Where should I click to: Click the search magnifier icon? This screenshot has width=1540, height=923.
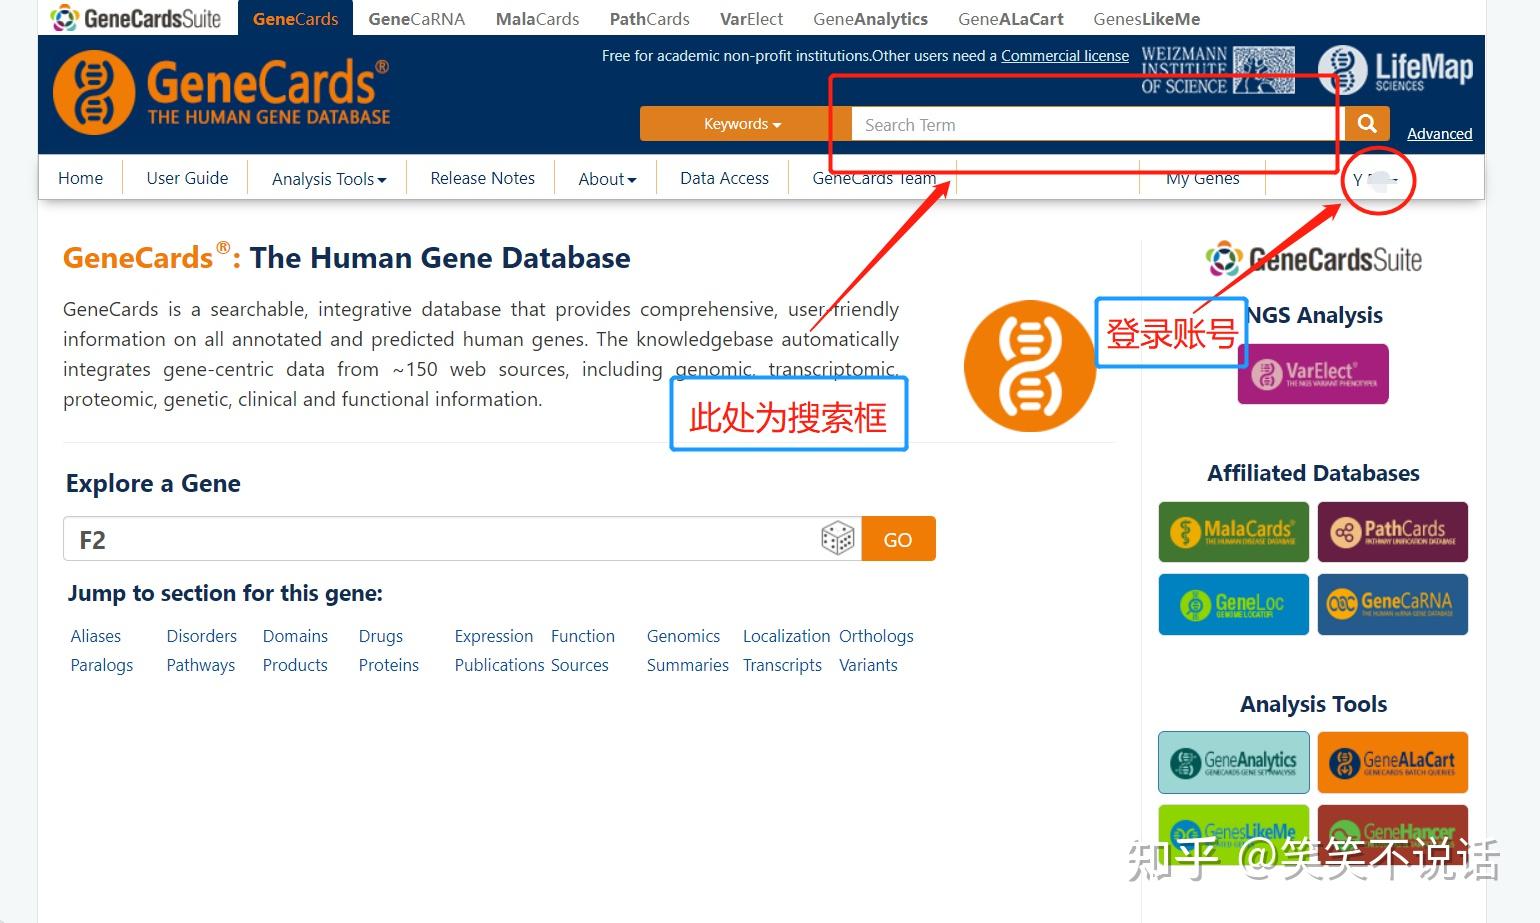pyautogui.click(x=1366, y=123)
